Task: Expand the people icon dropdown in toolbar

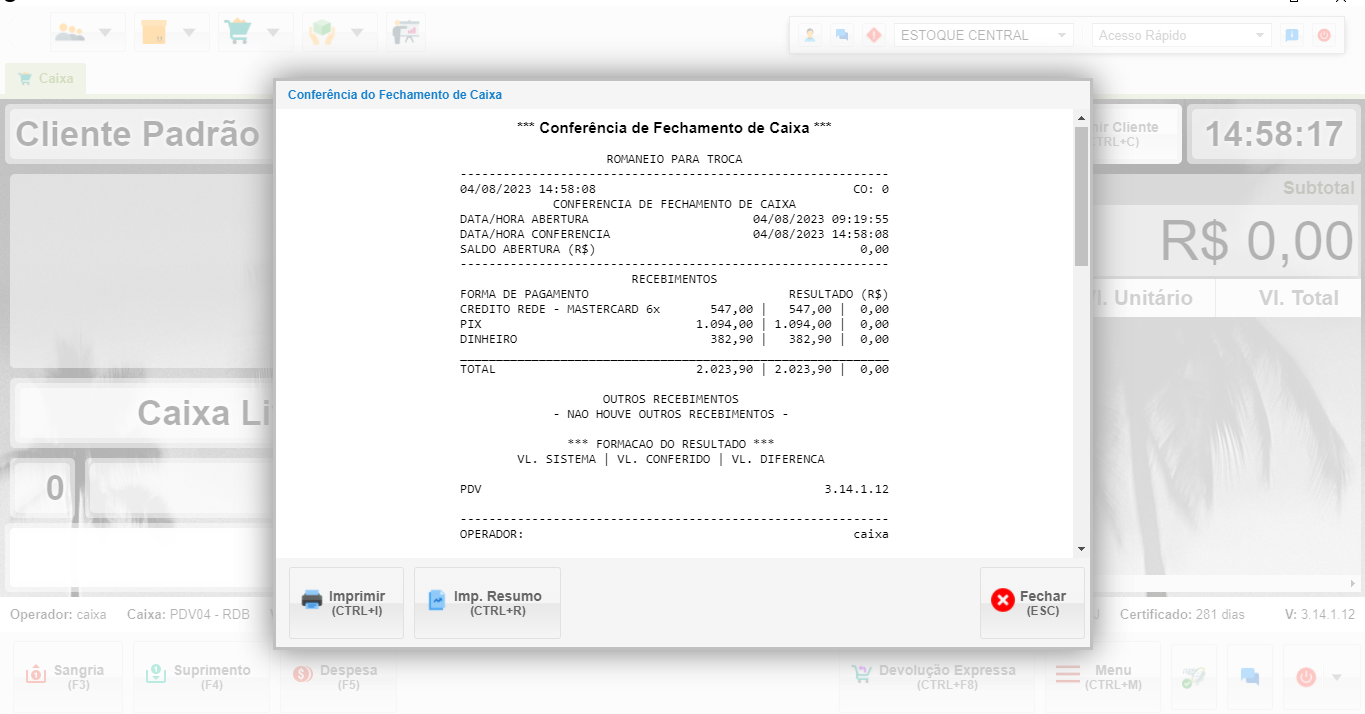Action: [105, 32]
